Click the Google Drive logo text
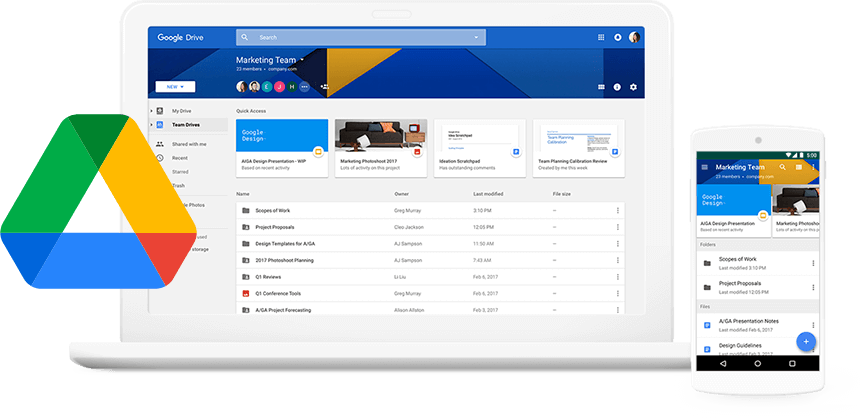Screen dimensions: 860x418 click(x=180, y=37)
